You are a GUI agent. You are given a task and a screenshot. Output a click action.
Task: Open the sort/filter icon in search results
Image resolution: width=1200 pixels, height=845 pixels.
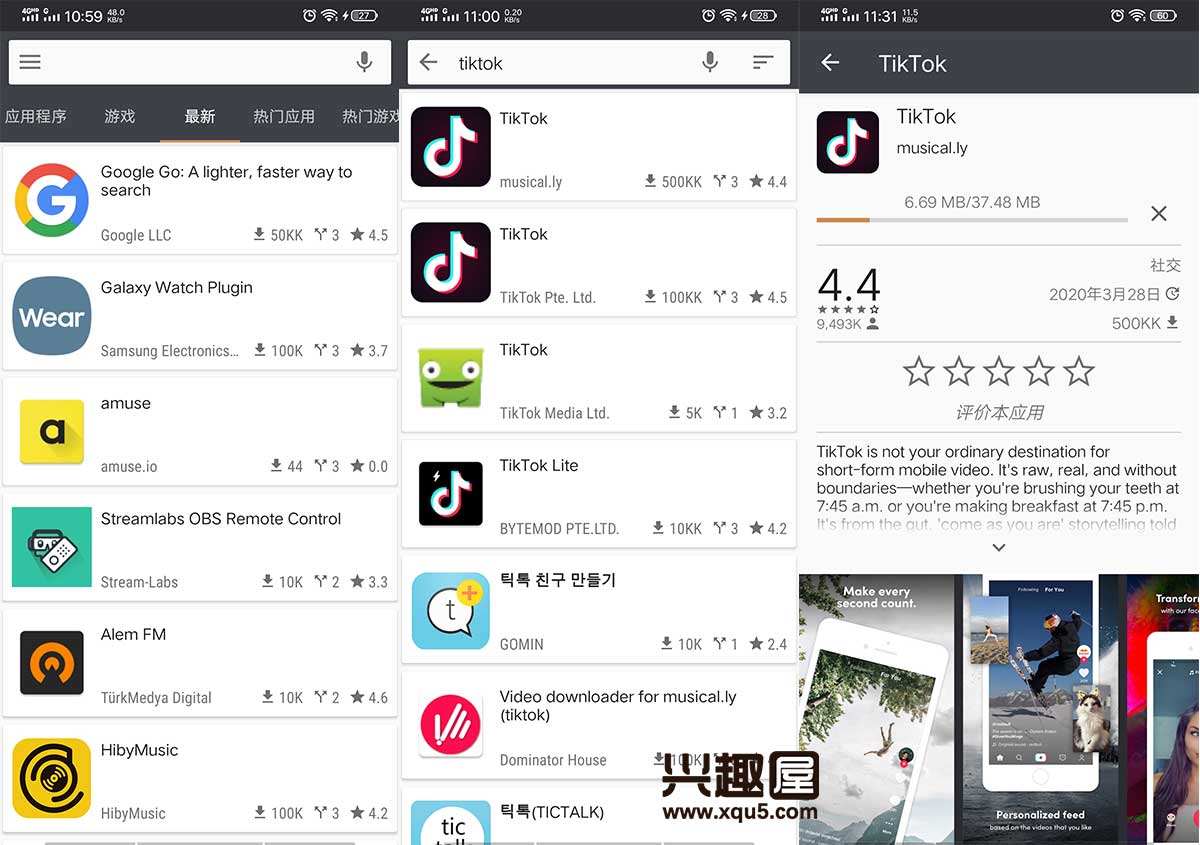763,62
